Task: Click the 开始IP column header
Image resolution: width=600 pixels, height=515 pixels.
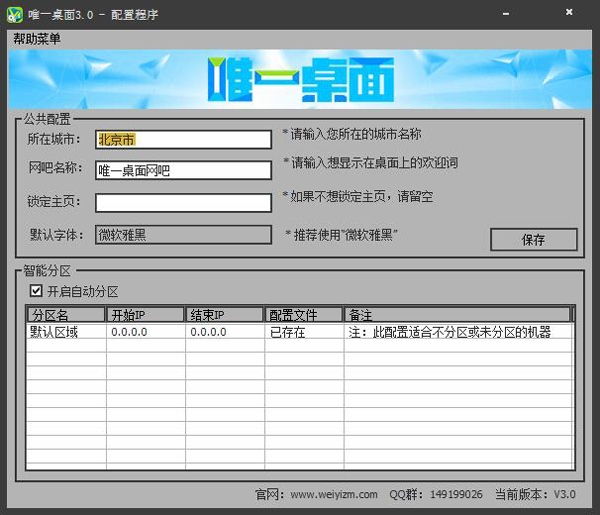Action: (145, 315)
